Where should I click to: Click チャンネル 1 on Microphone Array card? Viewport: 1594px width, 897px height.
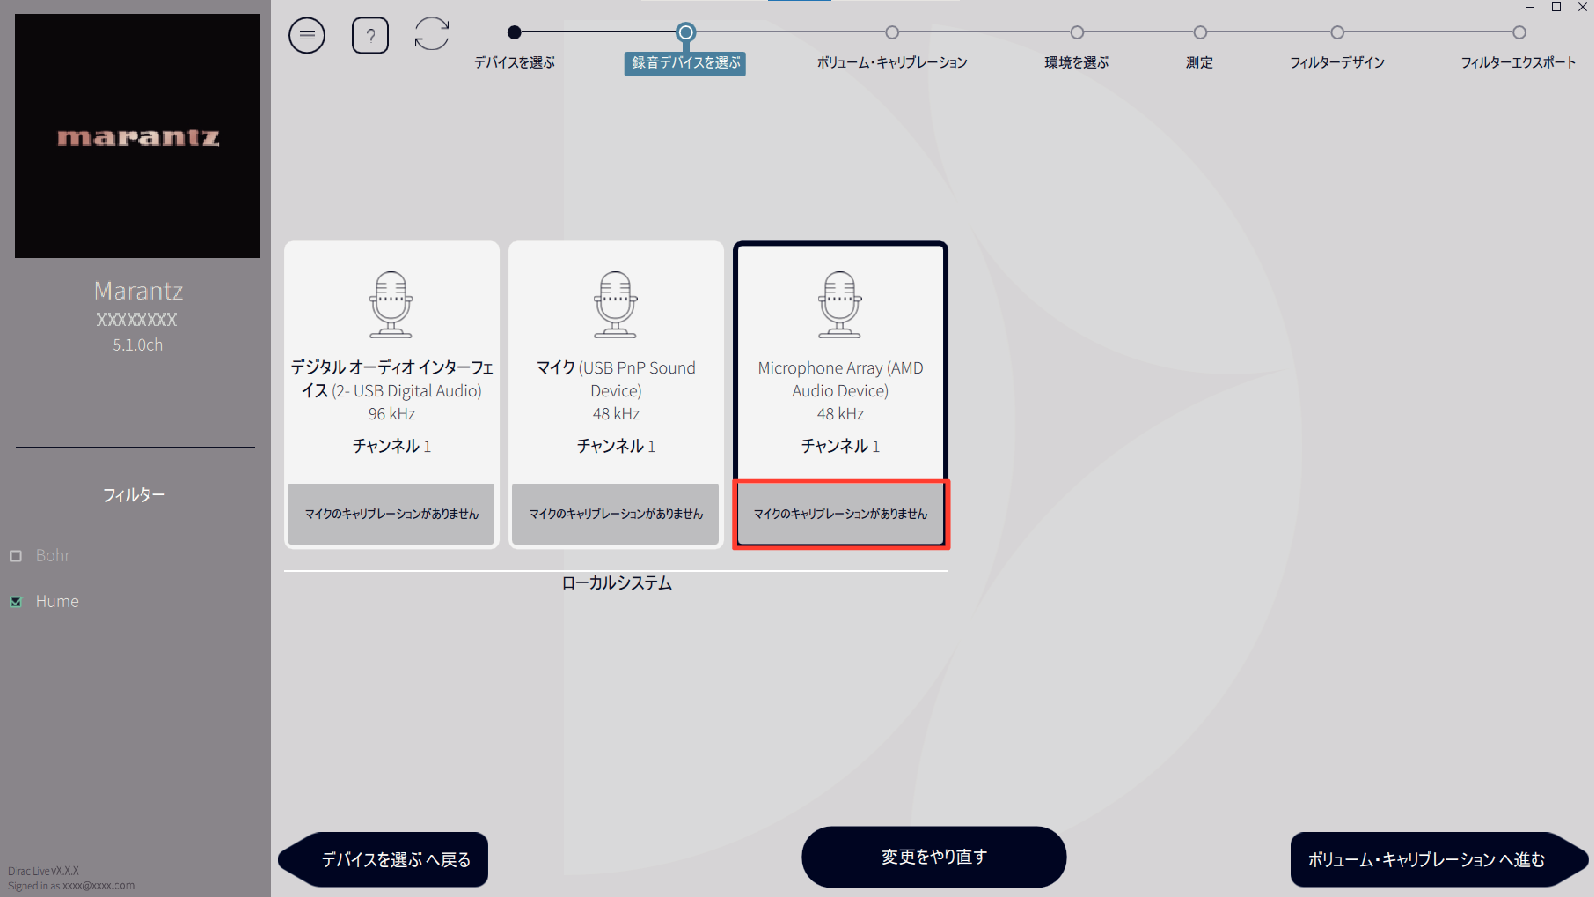pyautogui.click(x=840, y=446)
